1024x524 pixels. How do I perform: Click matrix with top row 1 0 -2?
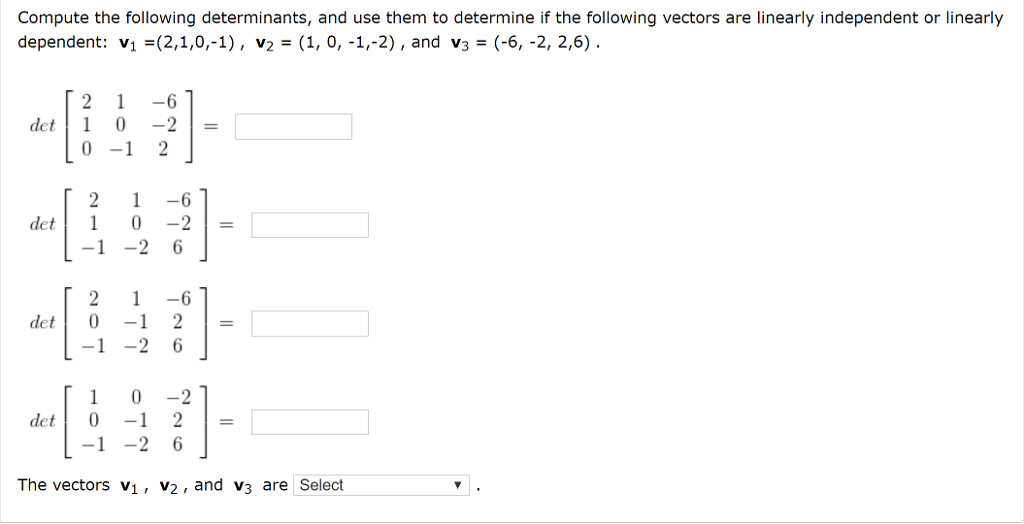[x=136, y=422]
